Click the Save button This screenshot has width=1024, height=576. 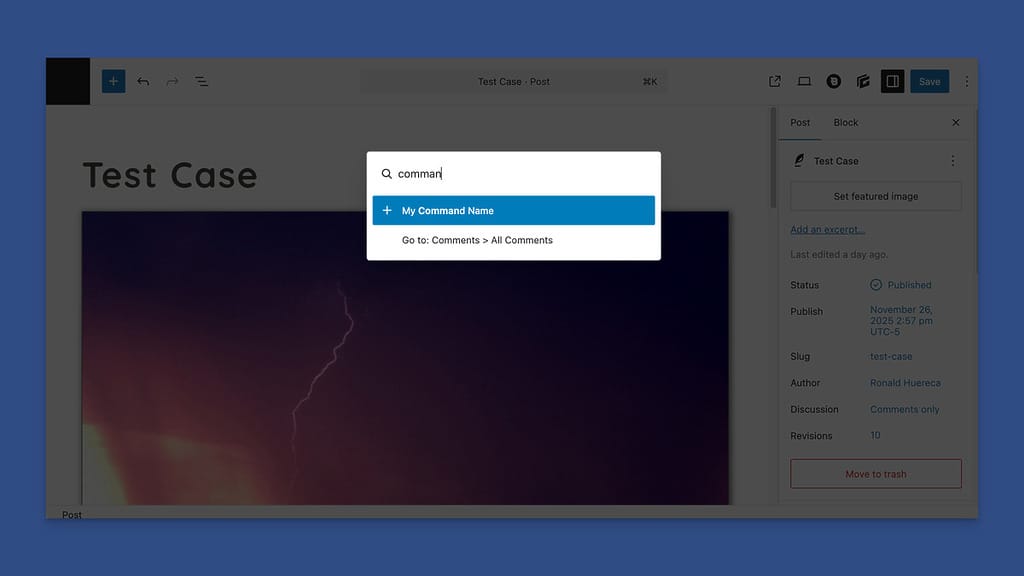[x=929, y=82]
